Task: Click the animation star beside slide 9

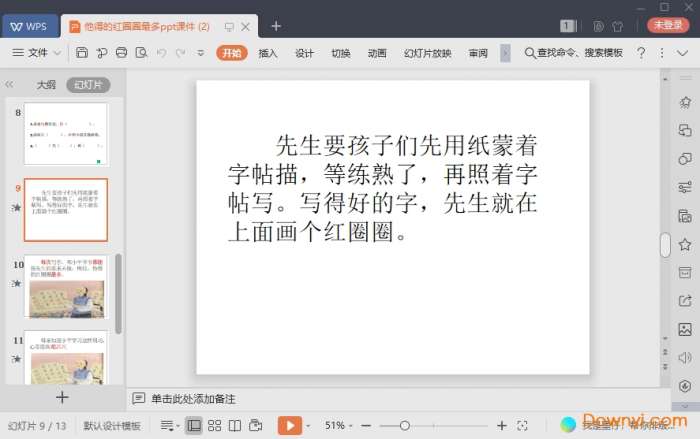Action: point(17,207)
